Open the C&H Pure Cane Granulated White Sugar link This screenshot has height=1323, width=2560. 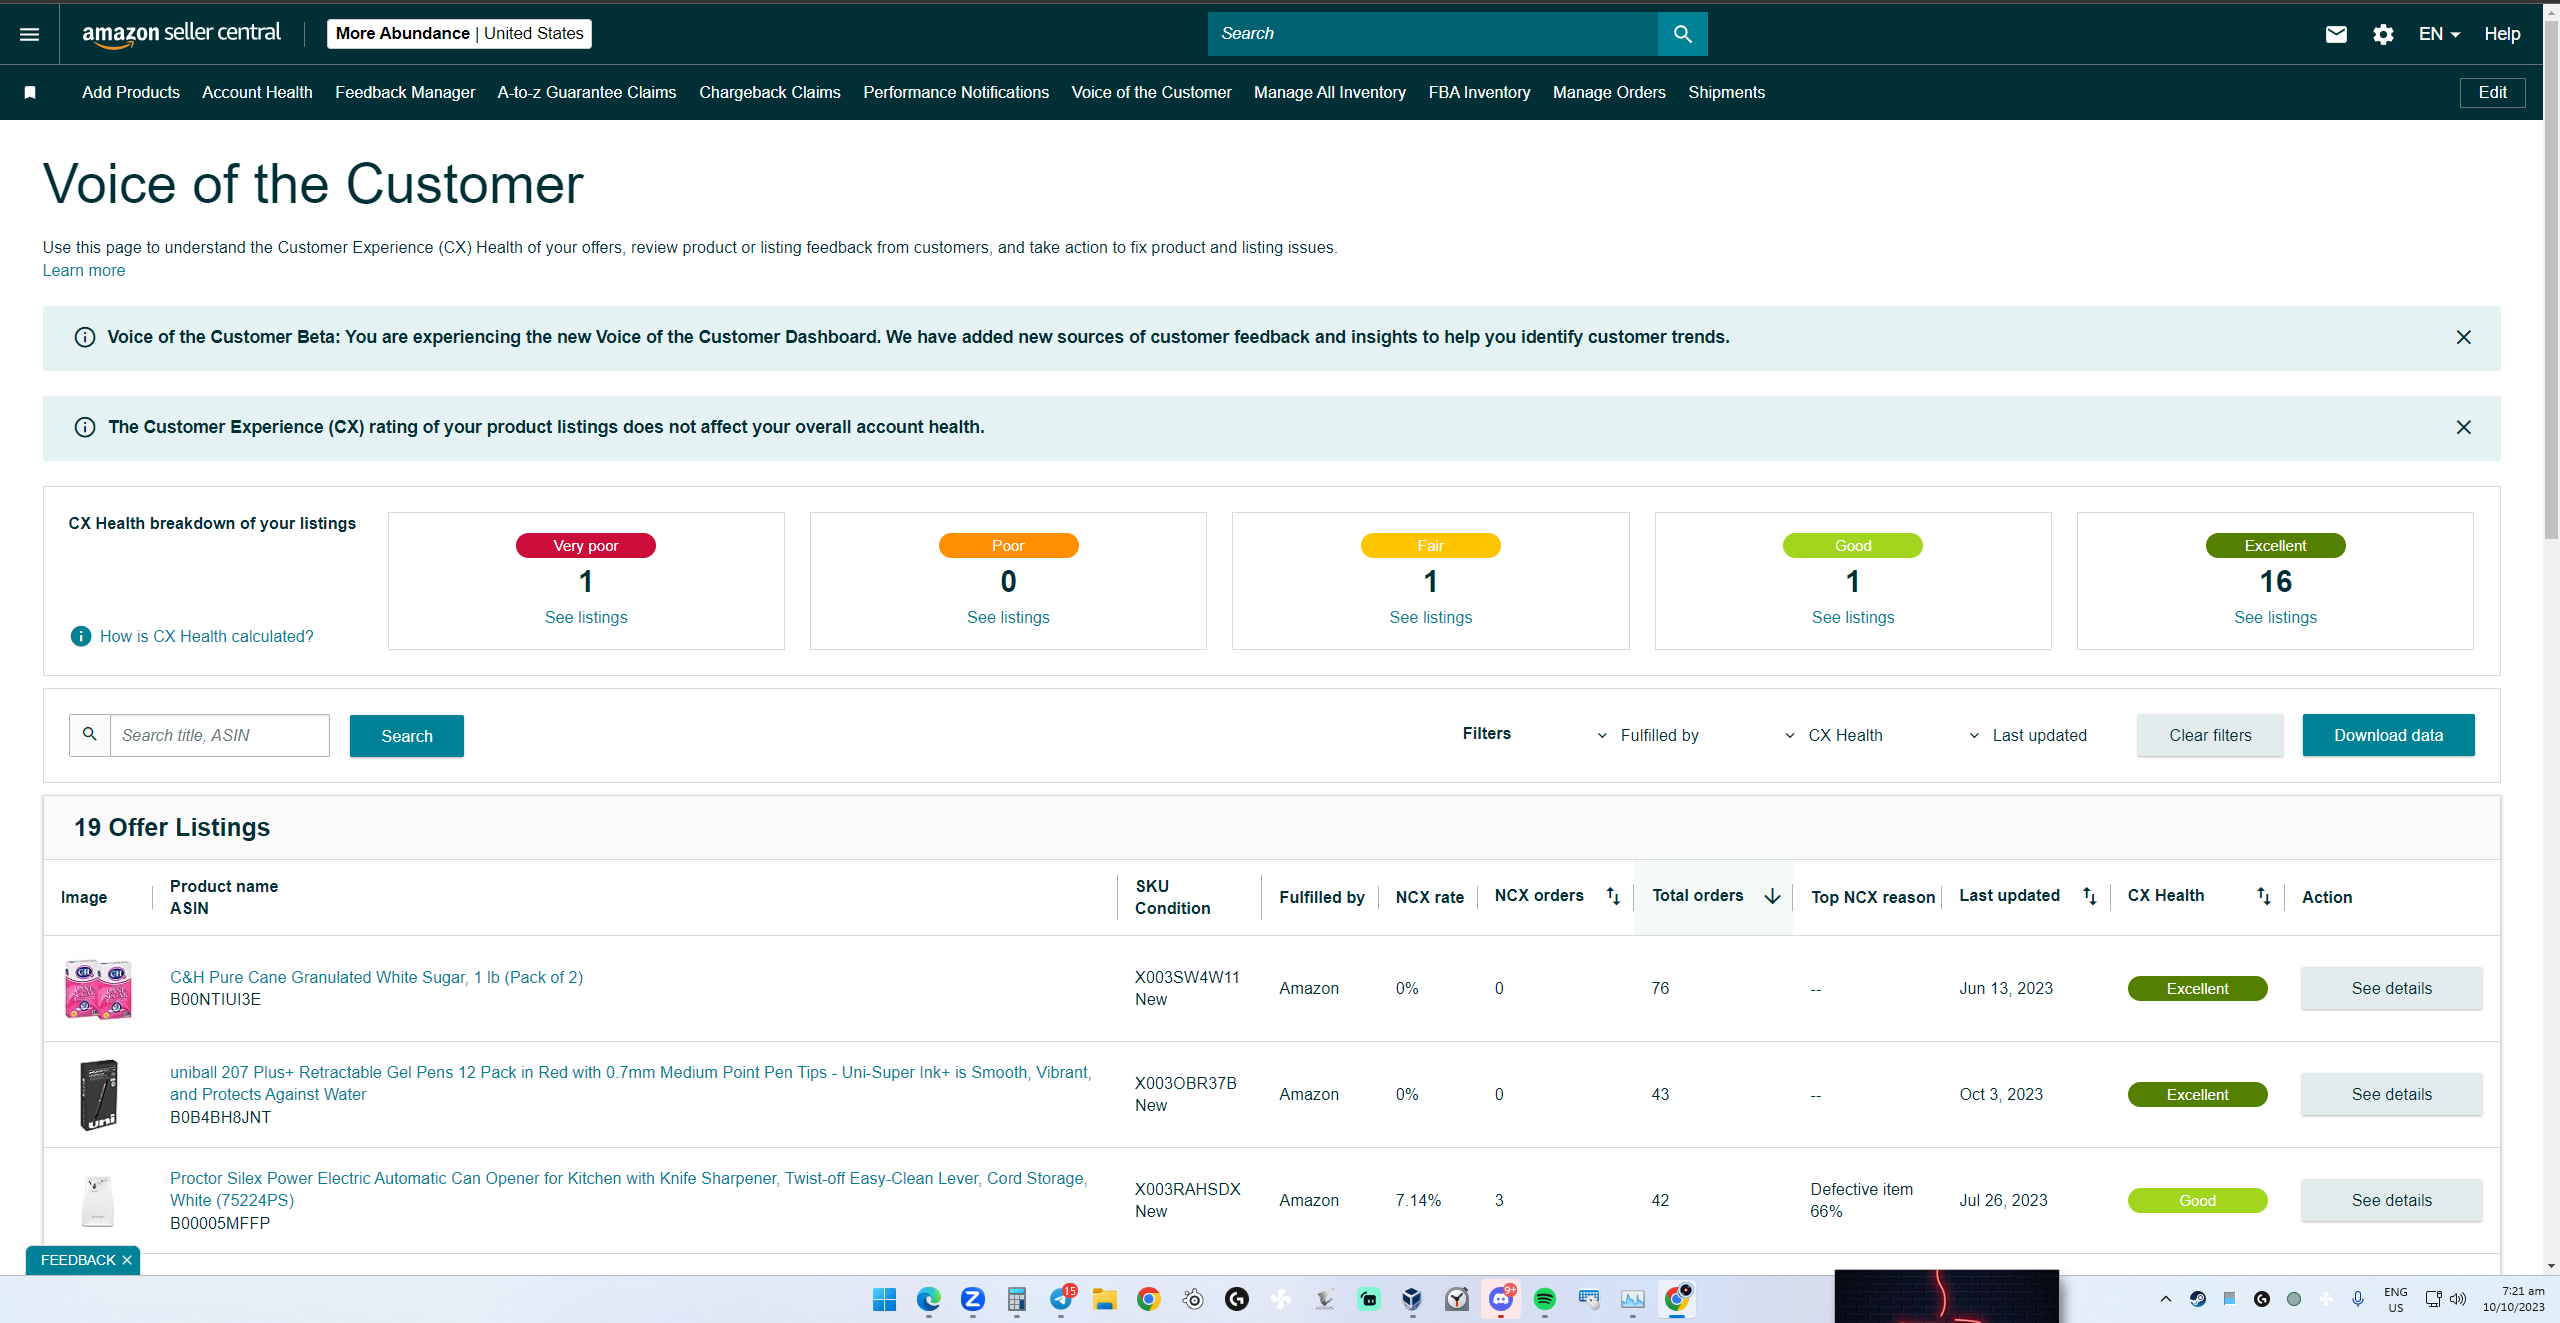click(x=376, y=977)
